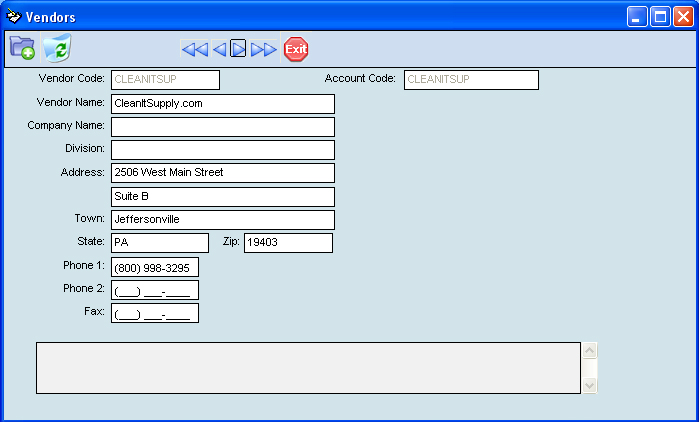The width and height of the screenshot is (699, 422).
Task: Click the empty Phone 2 field
Action: click(x=155, y=290)
